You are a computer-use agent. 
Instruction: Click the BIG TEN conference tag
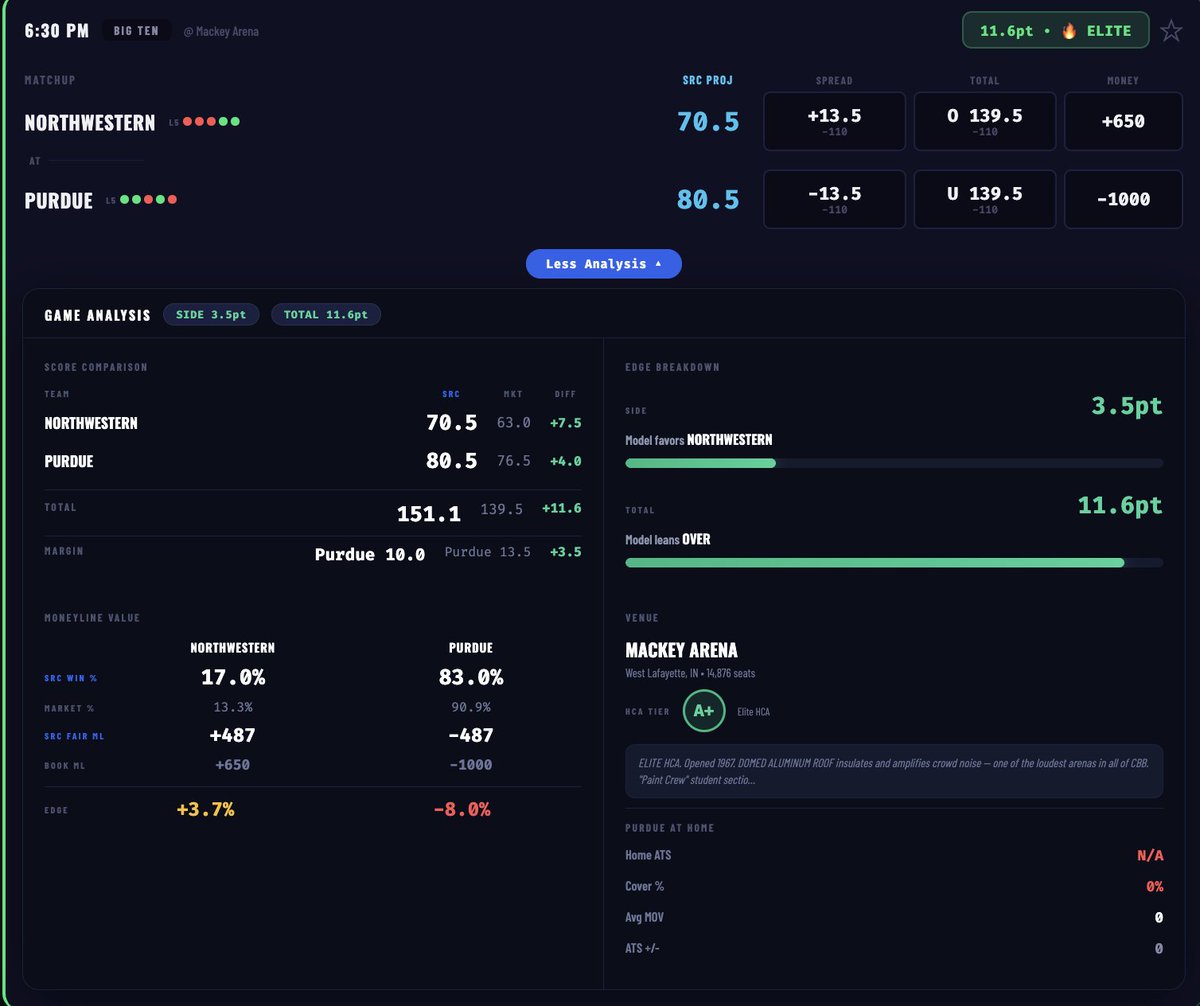click(136, 31)
